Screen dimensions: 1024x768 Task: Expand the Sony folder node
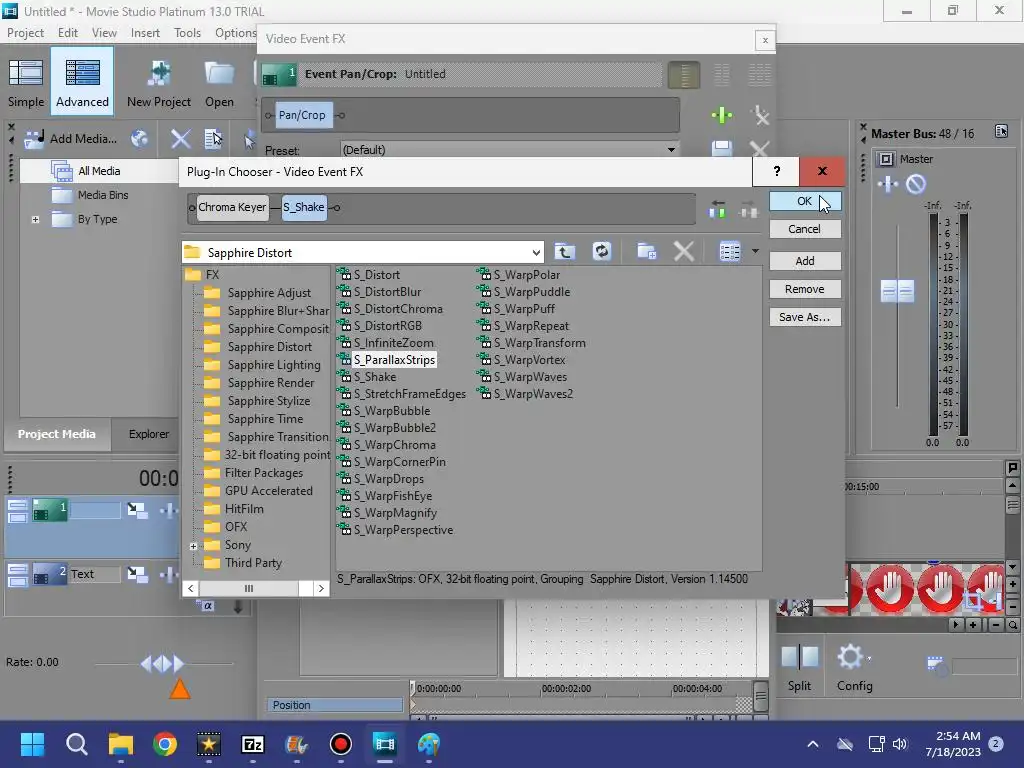pyautogui.click(x=193, y=546)
